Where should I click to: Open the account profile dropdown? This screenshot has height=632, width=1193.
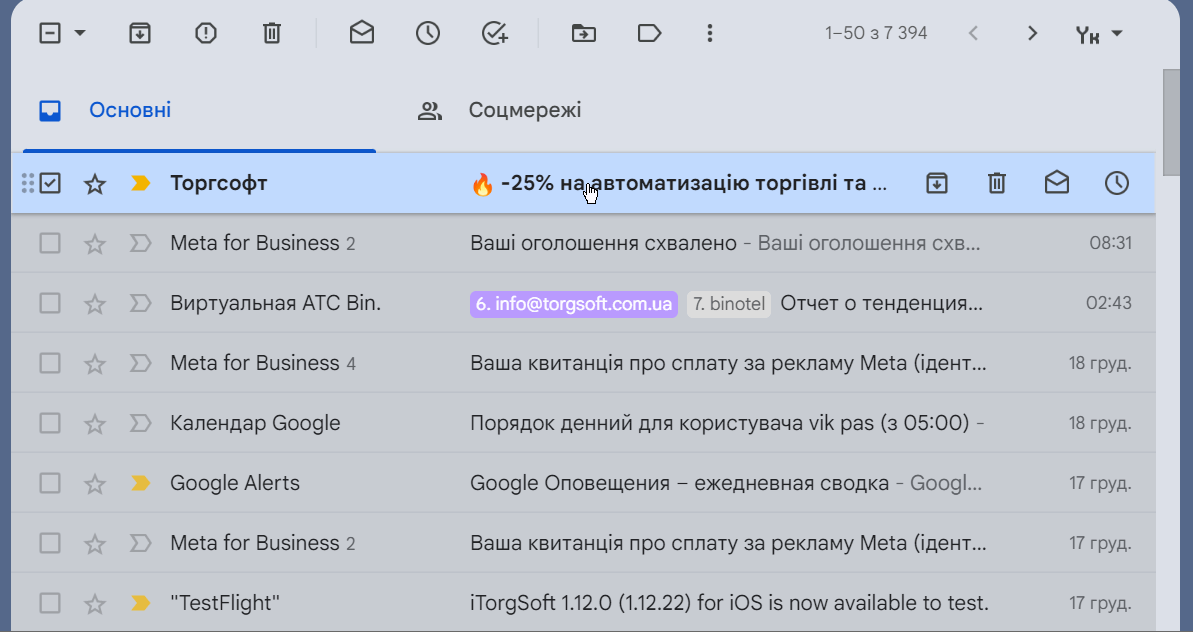[1098, 33]
